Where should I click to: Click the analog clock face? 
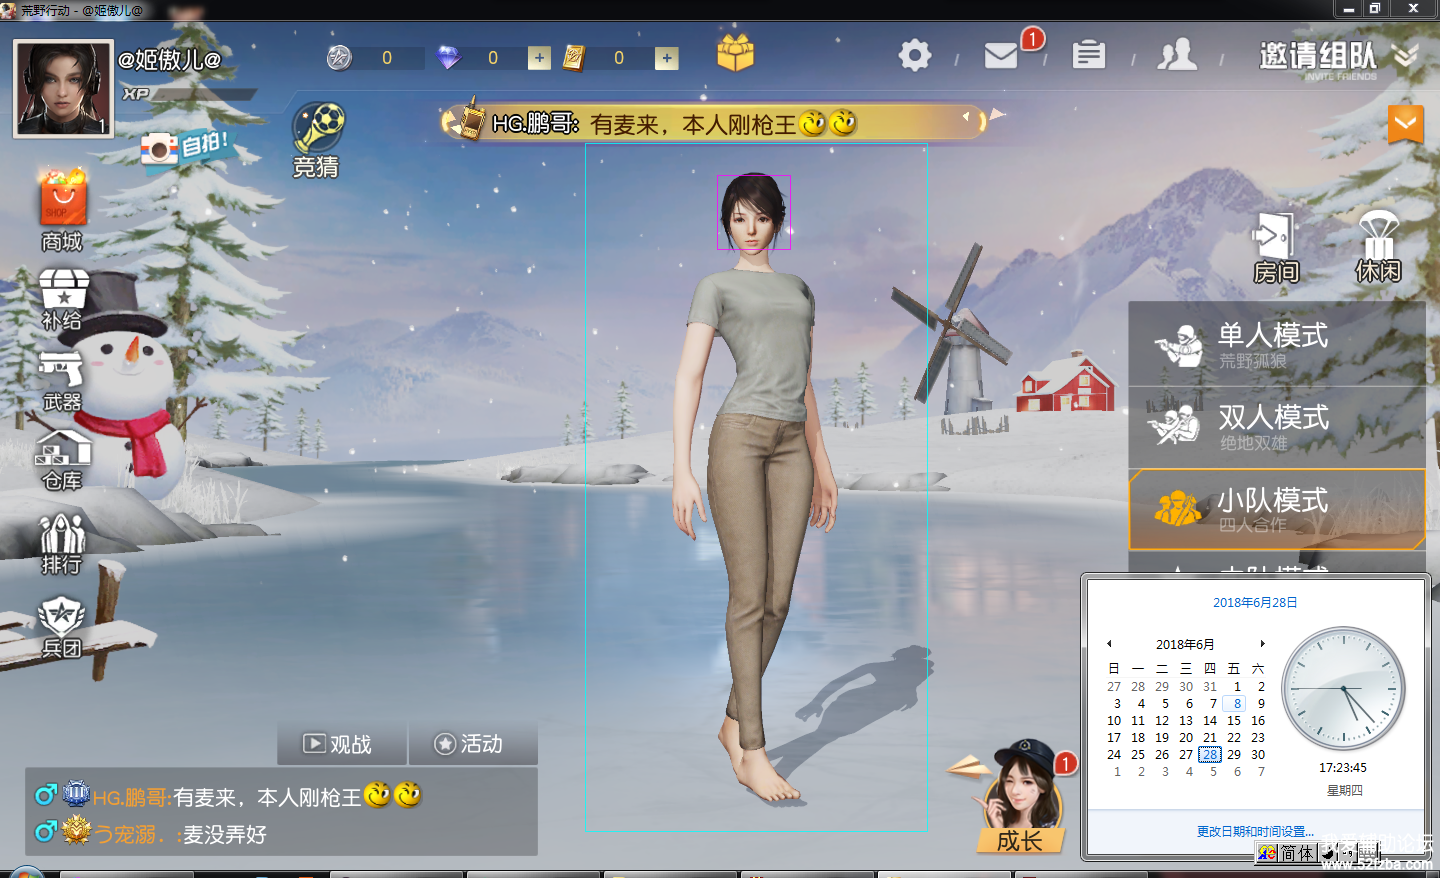(1343, 689)
